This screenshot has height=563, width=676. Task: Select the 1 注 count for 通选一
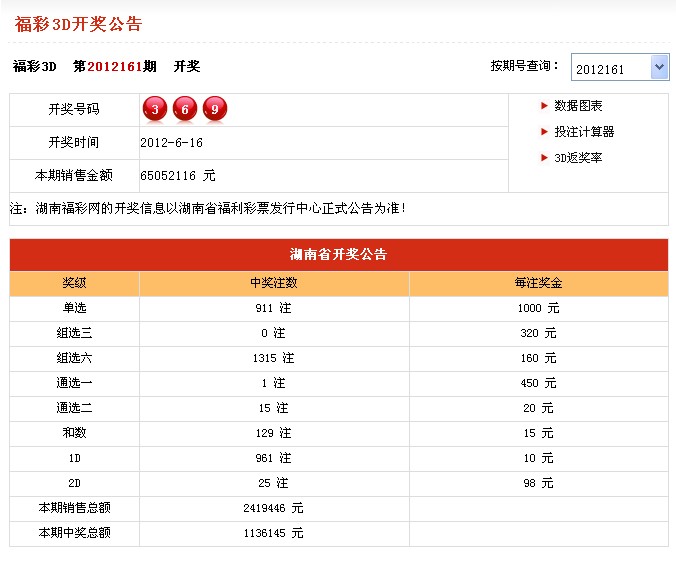[273, 383]
